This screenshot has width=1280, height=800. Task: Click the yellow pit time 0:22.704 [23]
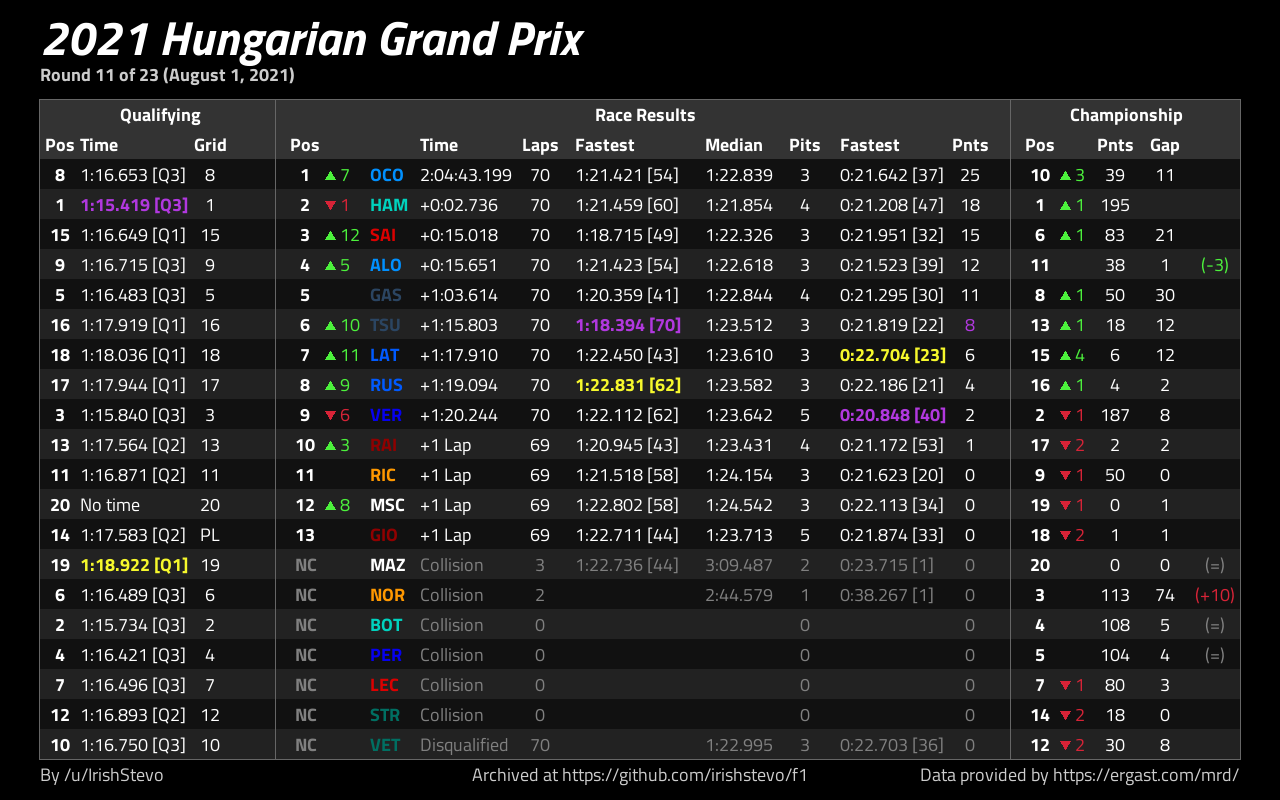(x=893, y=356)
